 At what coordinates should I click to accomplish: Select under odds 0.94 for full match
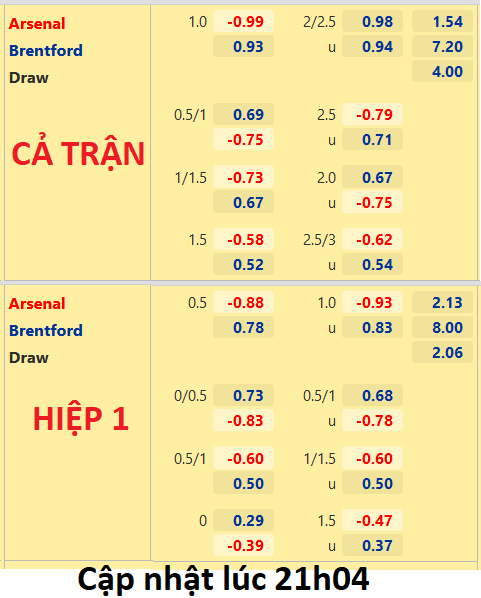coord(372,47)
